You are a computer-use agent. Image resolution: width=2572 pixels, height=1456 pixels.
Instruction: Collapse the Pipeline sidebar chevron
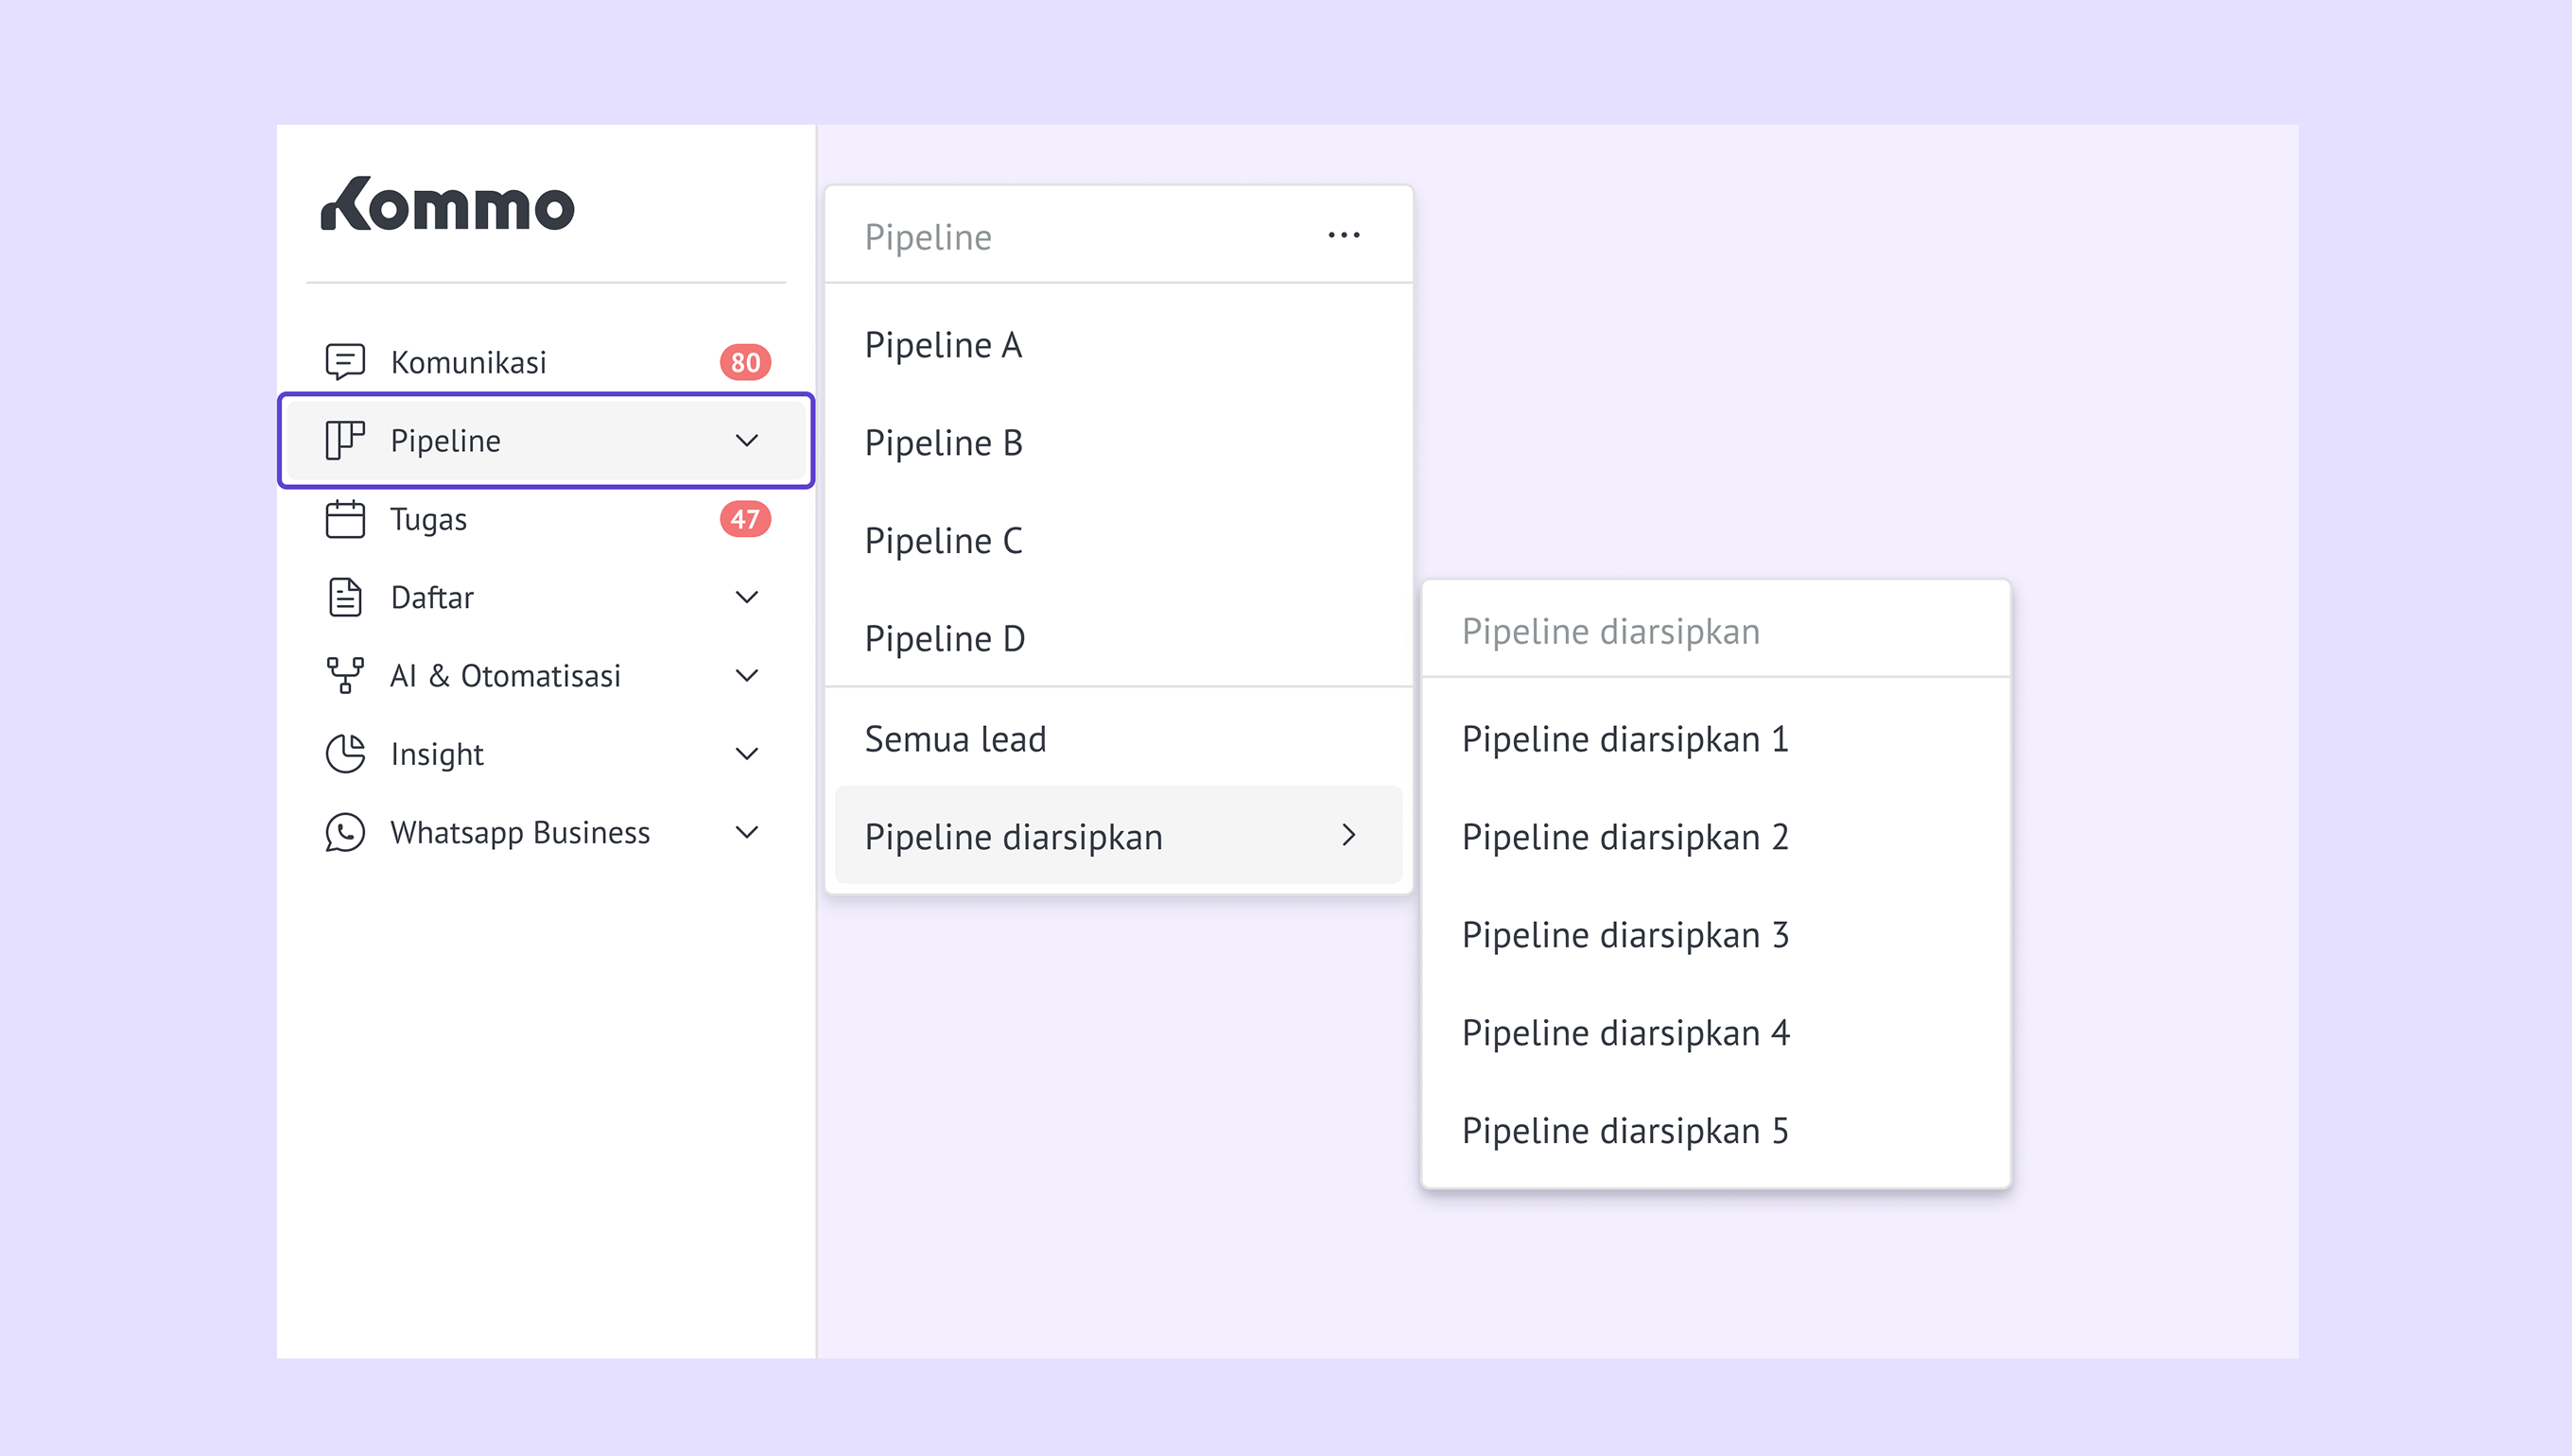746,440
